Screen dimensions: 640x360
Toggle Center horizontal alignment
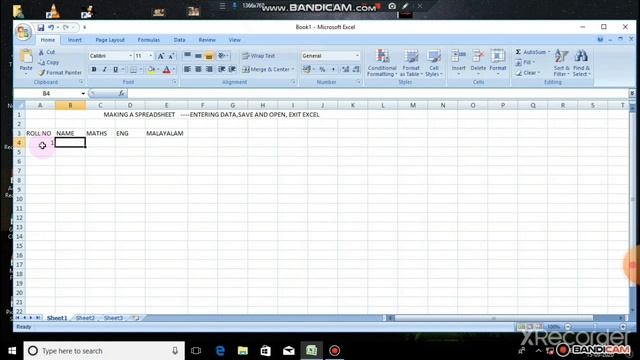tap(198, 69)
